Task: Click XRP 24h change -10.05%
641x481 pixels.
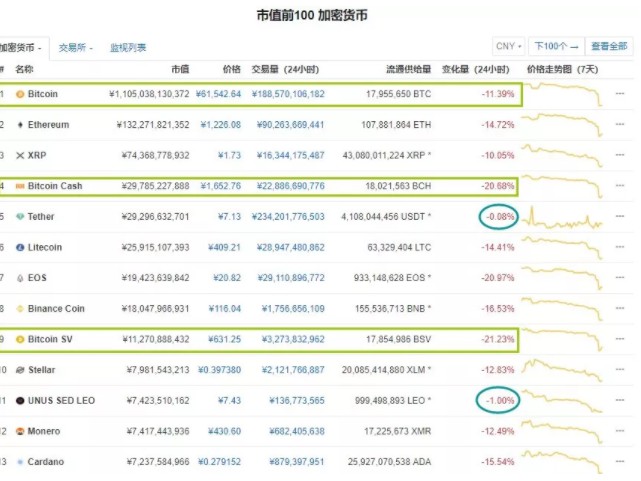Action: click(498, 155)
